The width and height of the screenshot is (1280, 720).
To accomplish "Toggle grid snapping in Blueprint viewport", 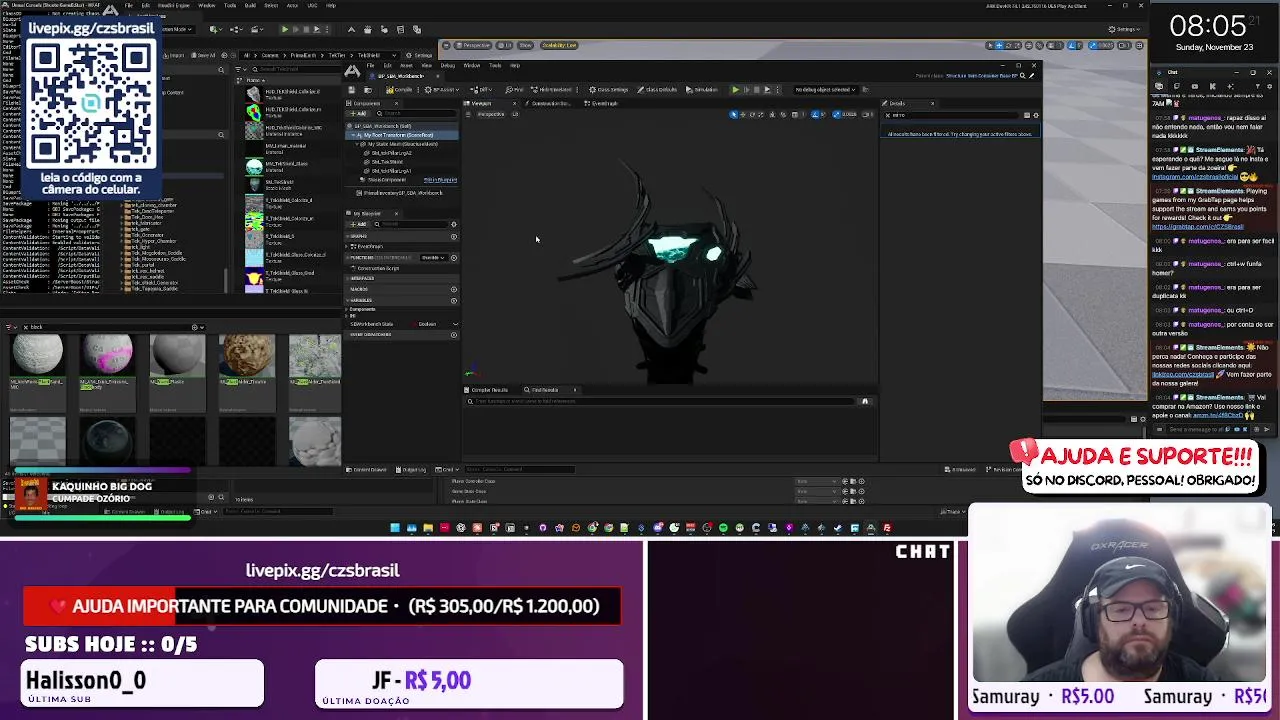I will [795, 114].
